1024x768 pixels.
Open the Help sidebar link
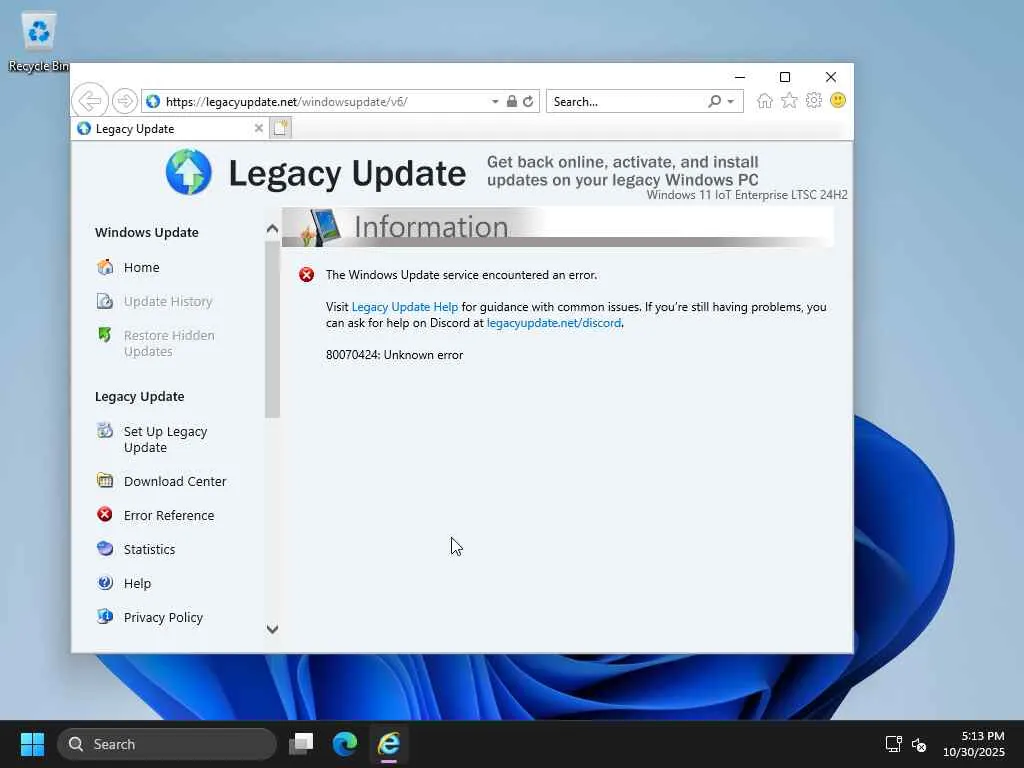pos(137,583)
